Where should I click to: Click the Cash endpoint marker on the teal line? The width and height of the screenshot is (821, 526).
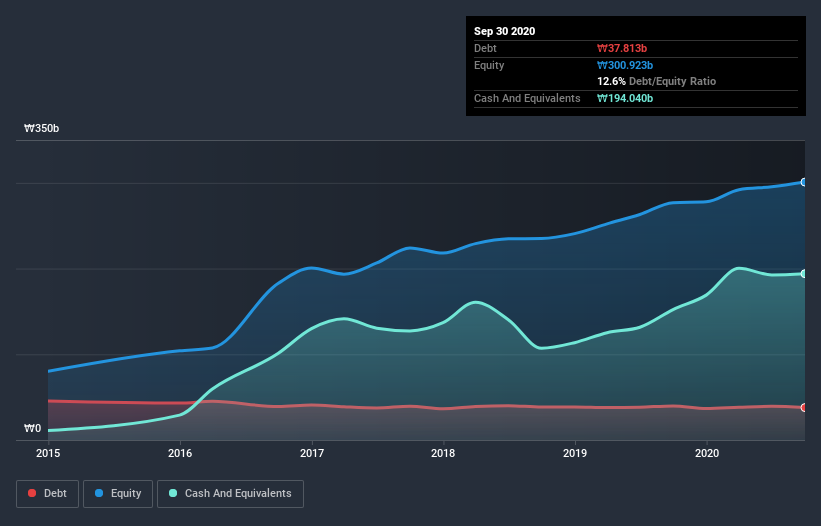pyautogui.click(x=804, y=274)
